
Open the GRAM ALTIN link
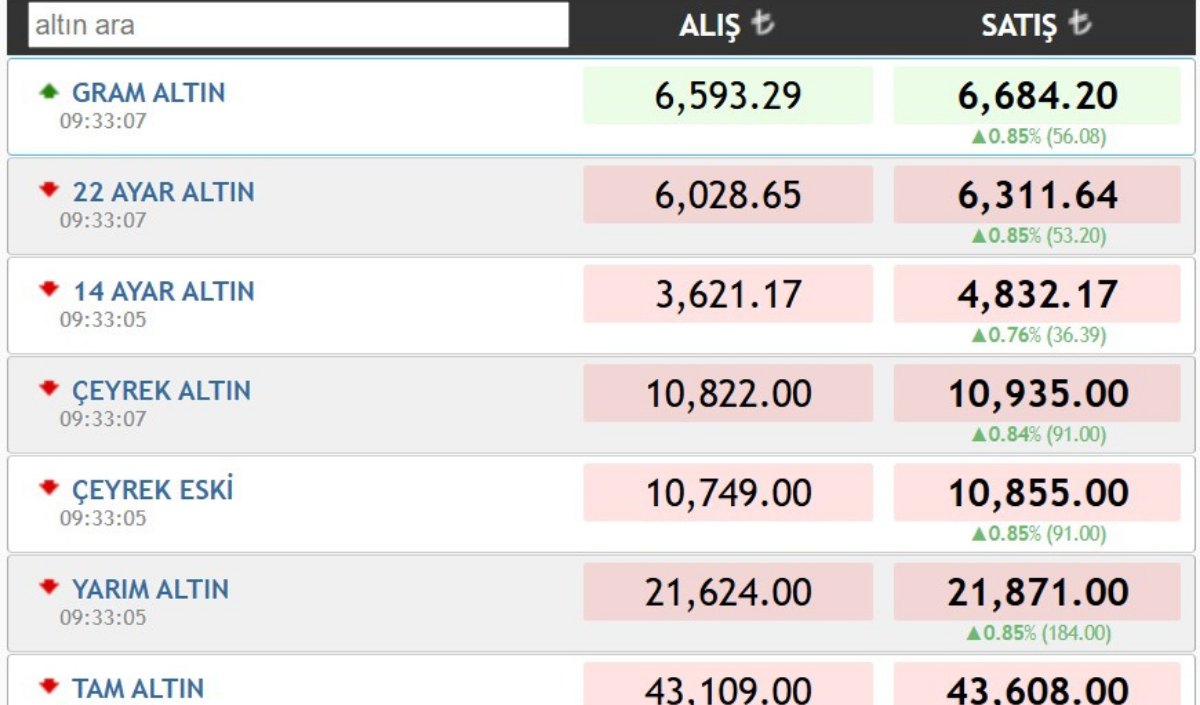[148, 93]
